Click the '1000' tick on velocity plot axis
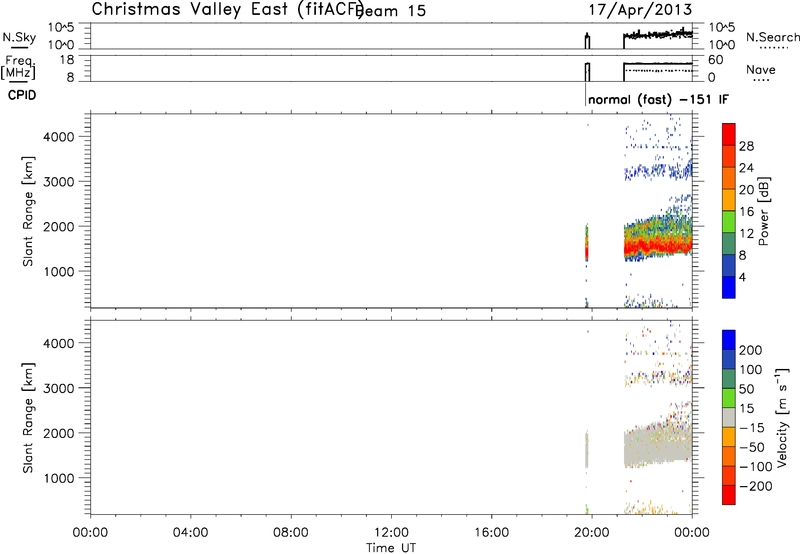 59,479
